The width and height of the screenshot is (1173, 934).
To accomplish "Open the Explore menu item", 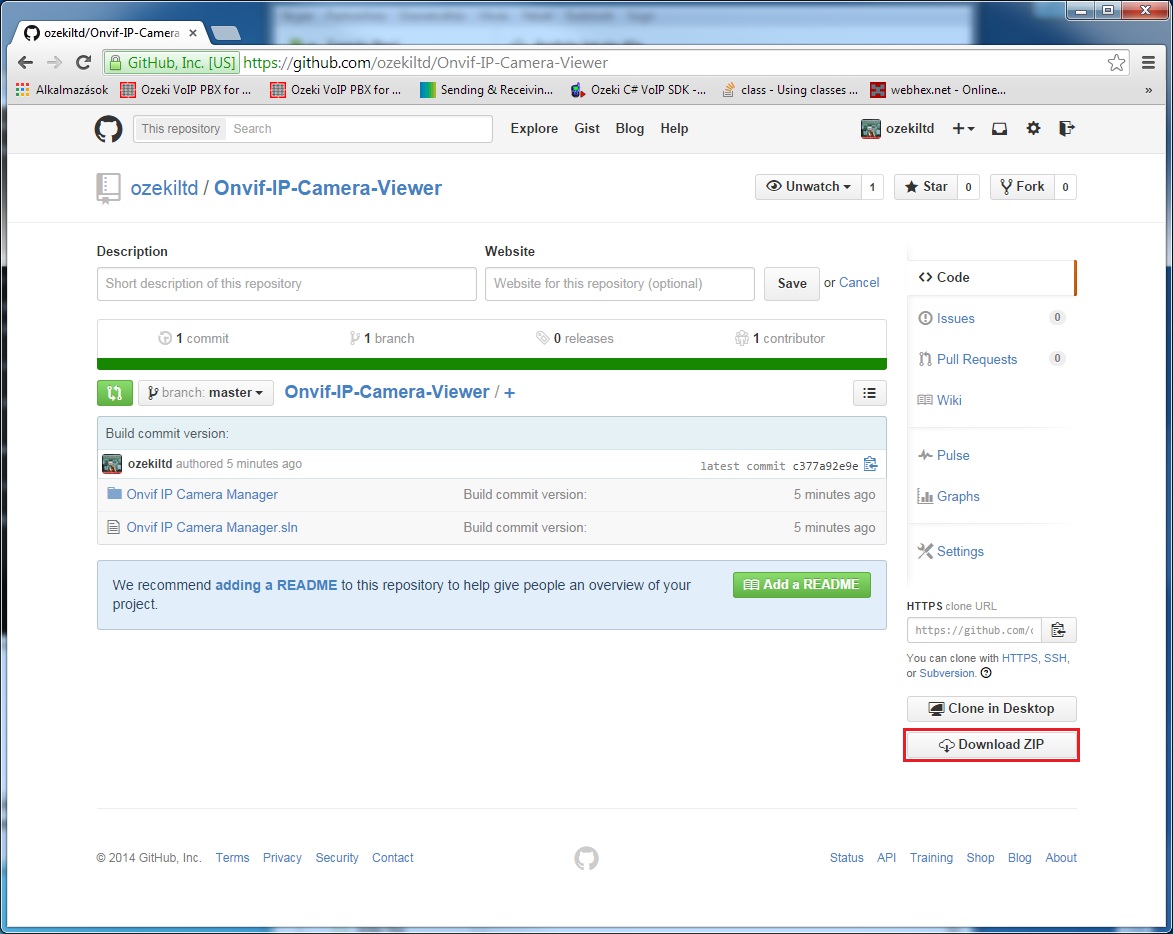I will [x=533, y=128].
